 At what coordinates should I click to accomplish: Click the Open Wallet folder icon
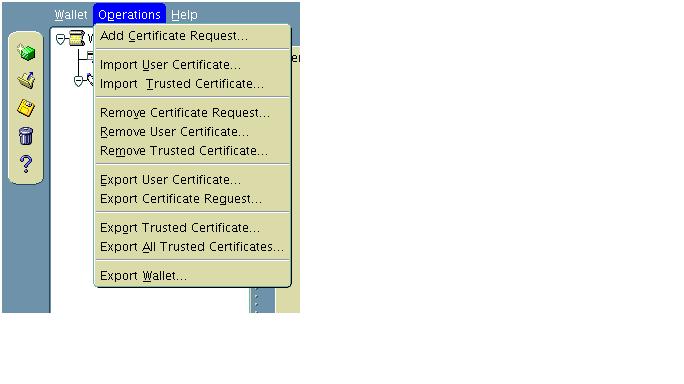26,80
